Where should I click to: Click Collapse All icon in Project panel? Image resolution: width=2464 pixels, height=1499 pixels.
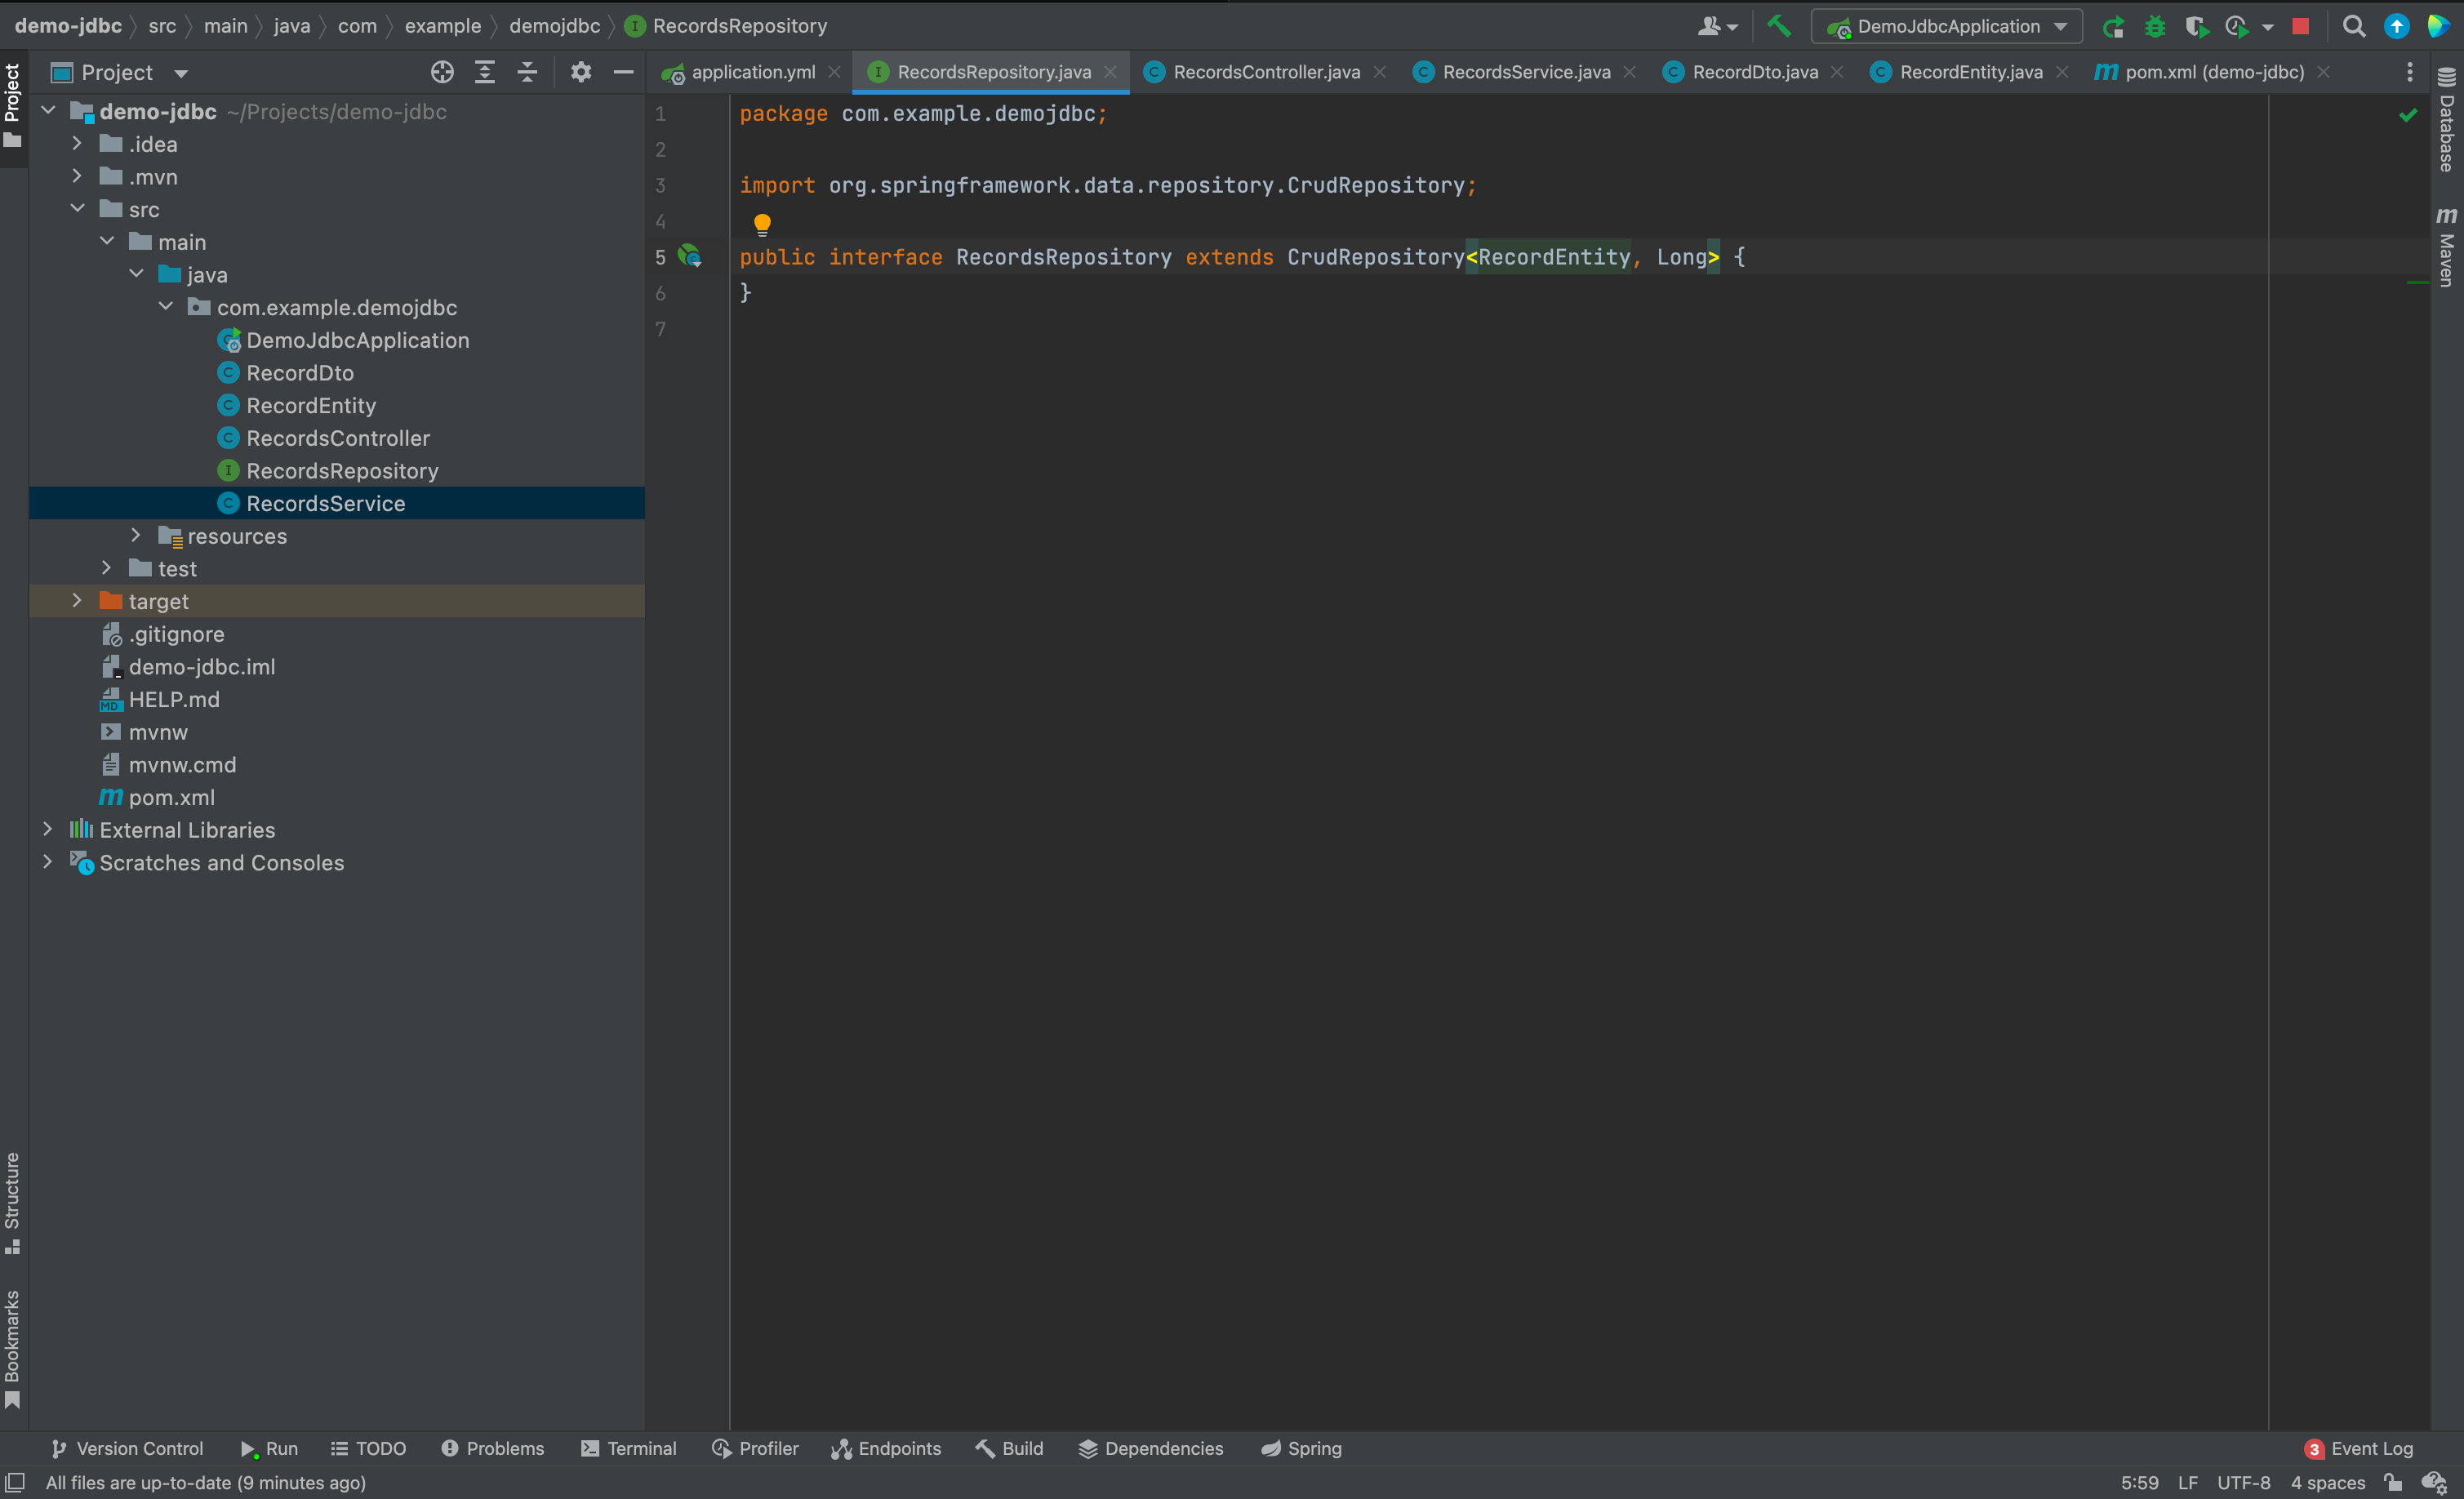(x=527, y=72)
